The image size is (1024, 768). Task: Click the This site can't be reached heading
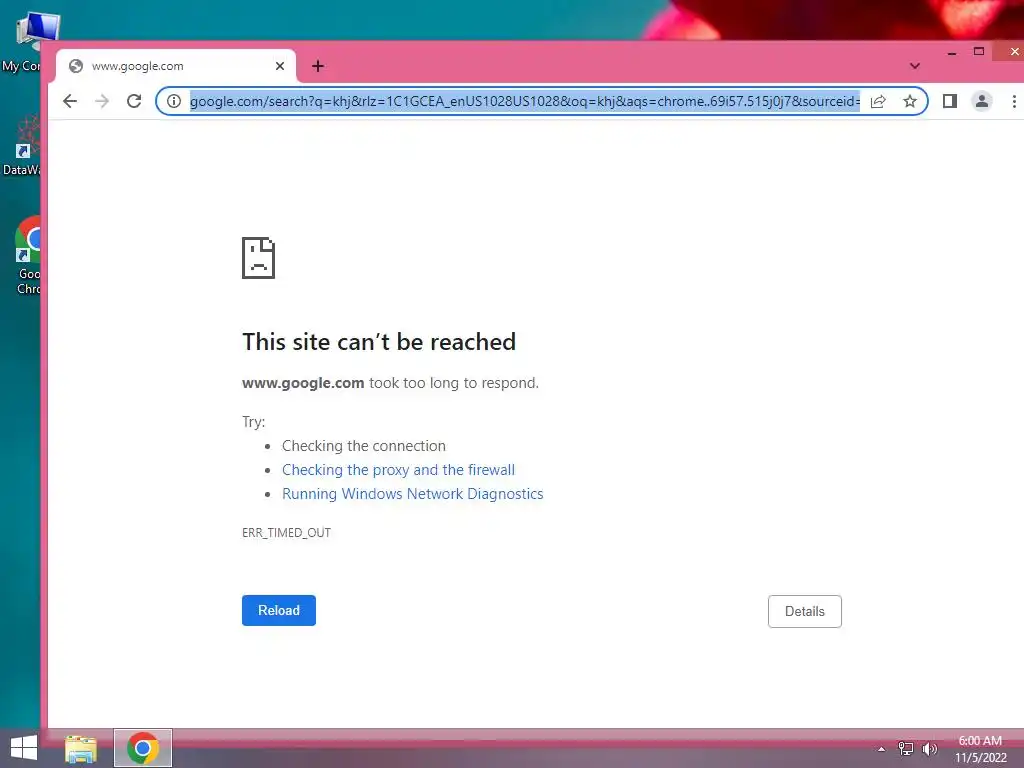379,342
